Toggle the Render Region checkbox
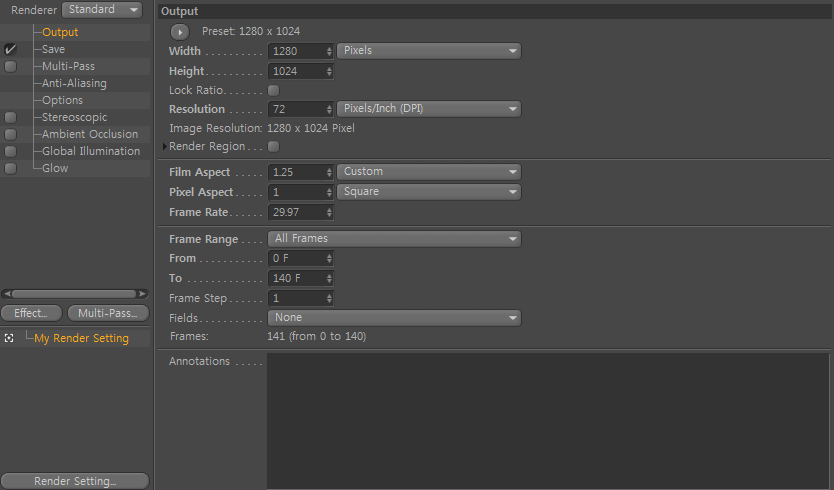The width and height of the screenshot is (834, 490). [x=273, y=146]
